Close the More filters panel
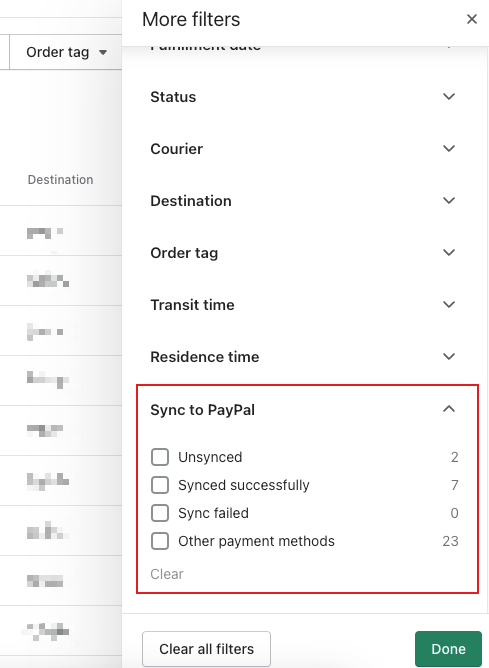 click(x=472, y=19)
